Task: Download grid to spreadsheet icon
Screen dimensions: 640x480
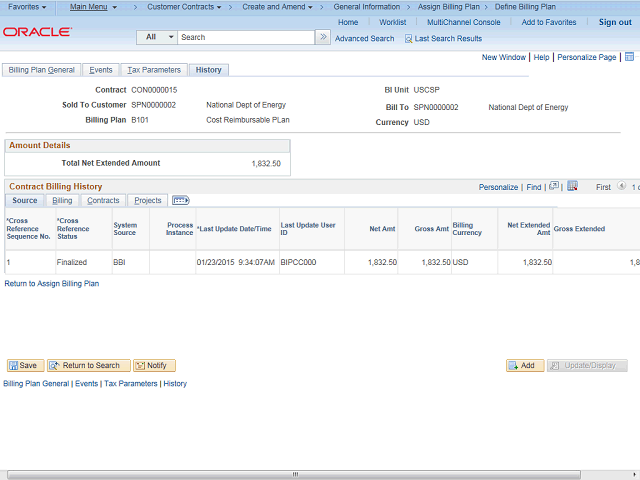Action: 572,186
